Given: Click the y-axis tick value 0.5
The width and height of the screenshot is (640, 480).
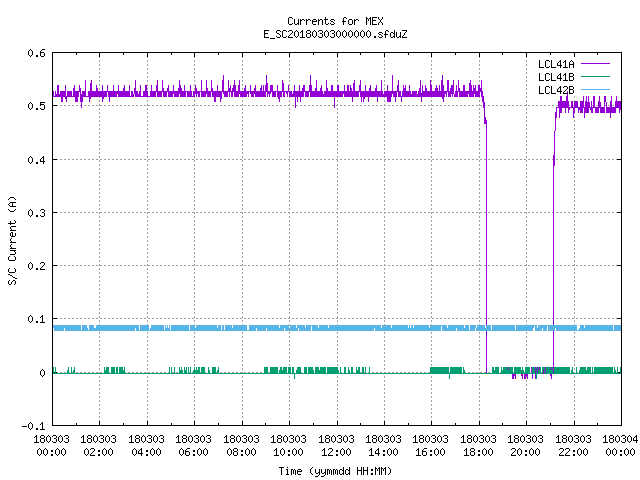Looking at the screenshot, I should click(x=36, y=106).
